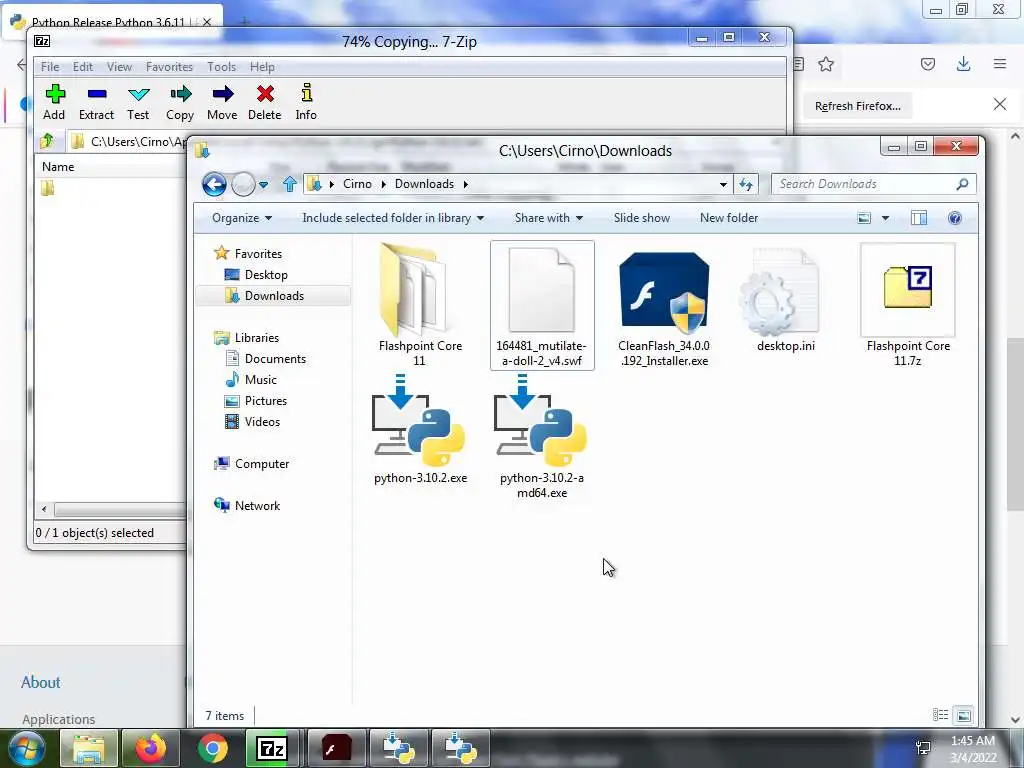Image resolution: width=1024 pixels, height=768 pixels.
Task: Expand the Share with dropdown
Action: pos(549,218)
